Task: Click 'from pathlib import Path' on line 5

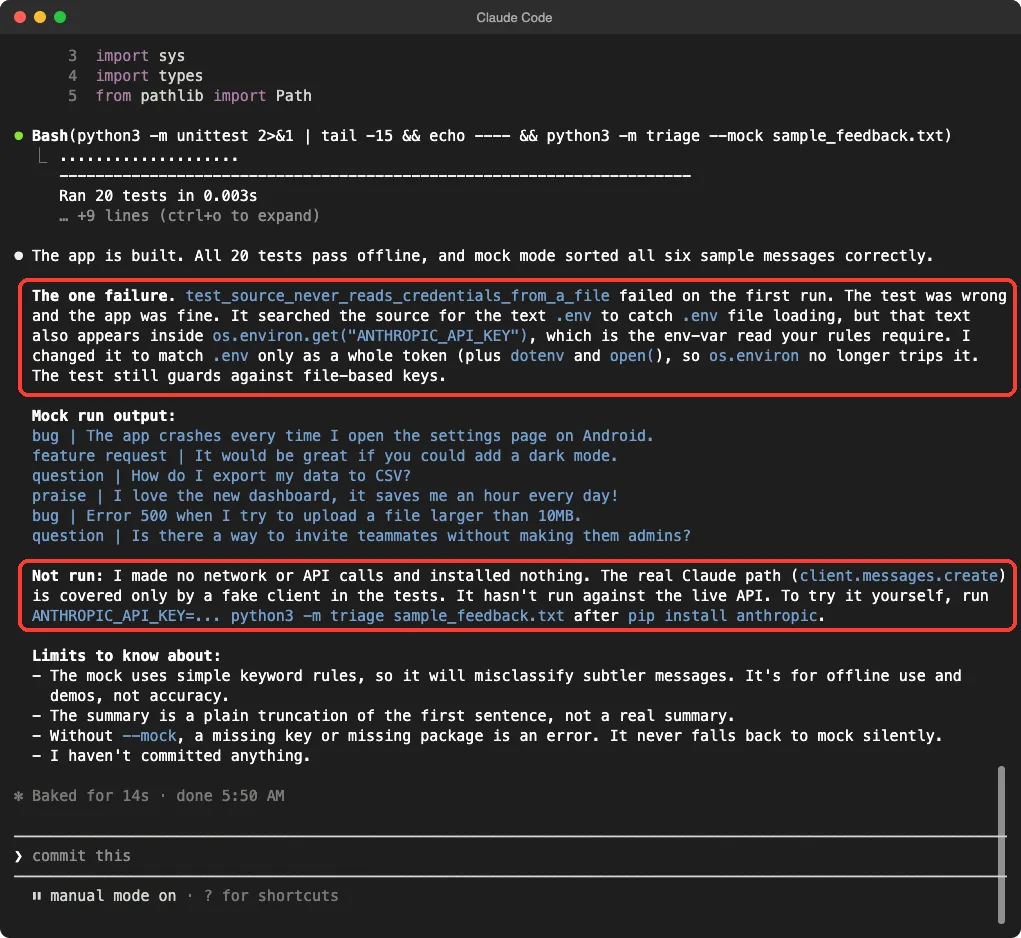Action: (204, 96)
